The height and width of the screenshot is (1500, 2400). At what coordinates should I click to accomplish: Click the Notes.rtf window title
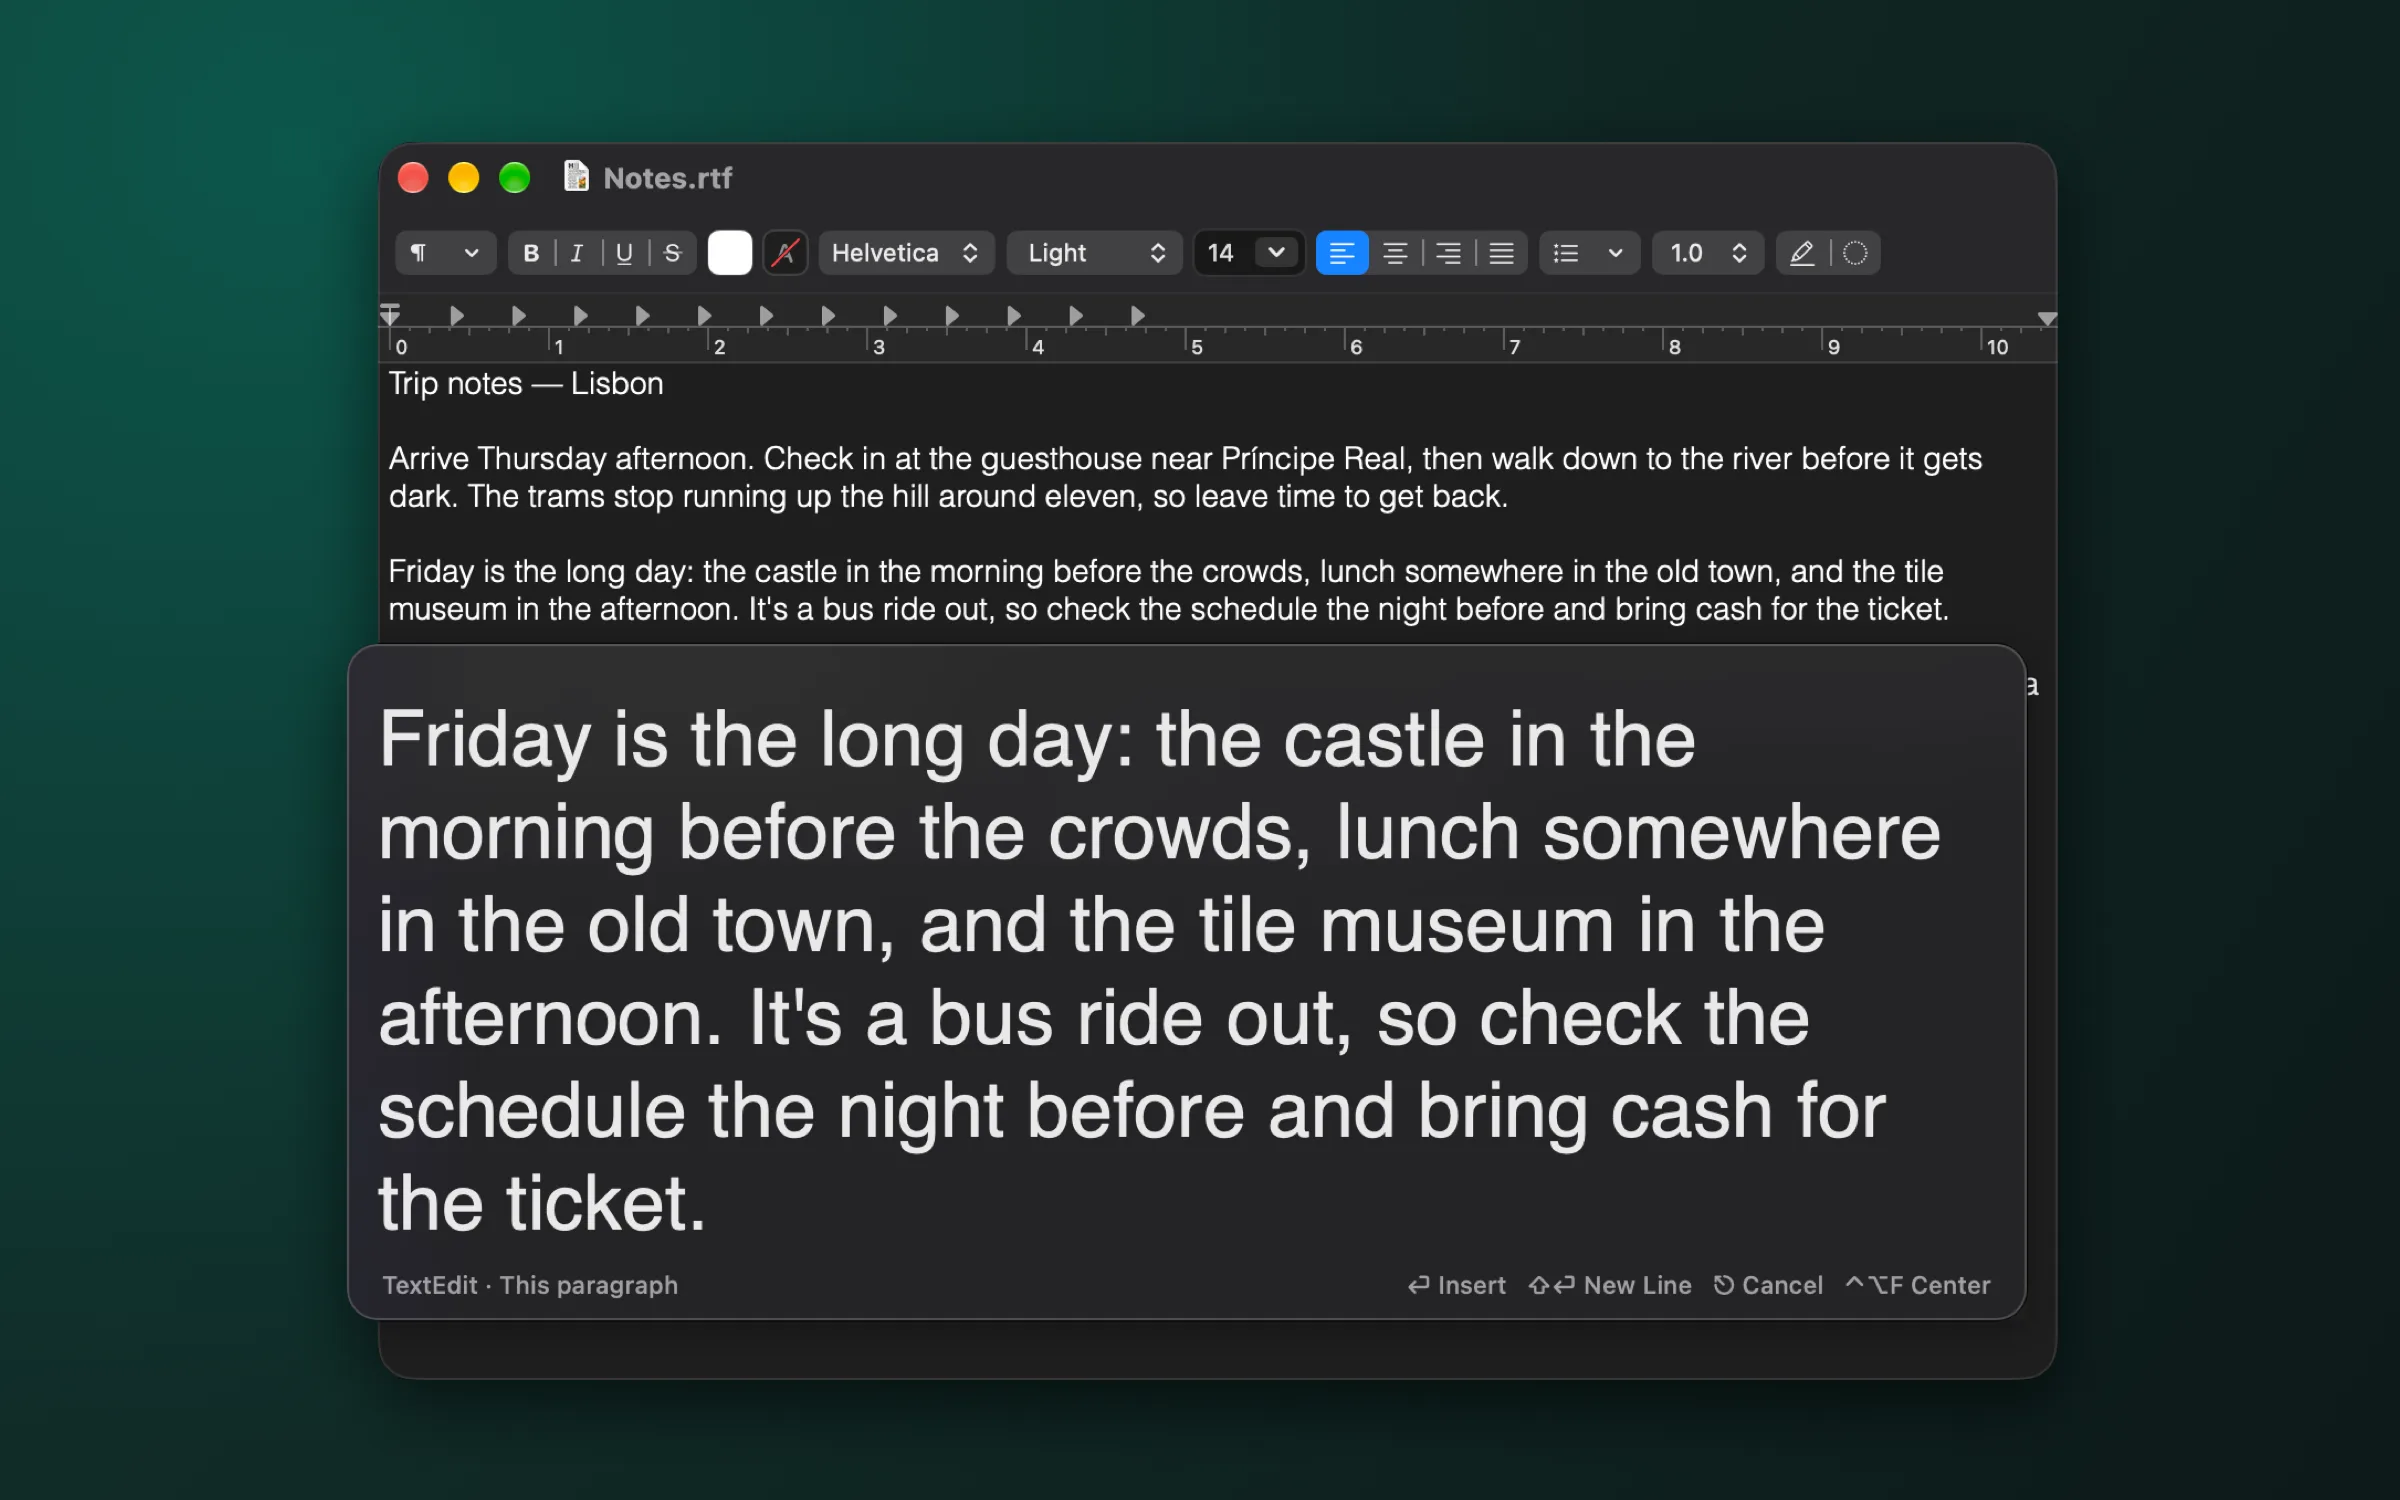point(668,178)
